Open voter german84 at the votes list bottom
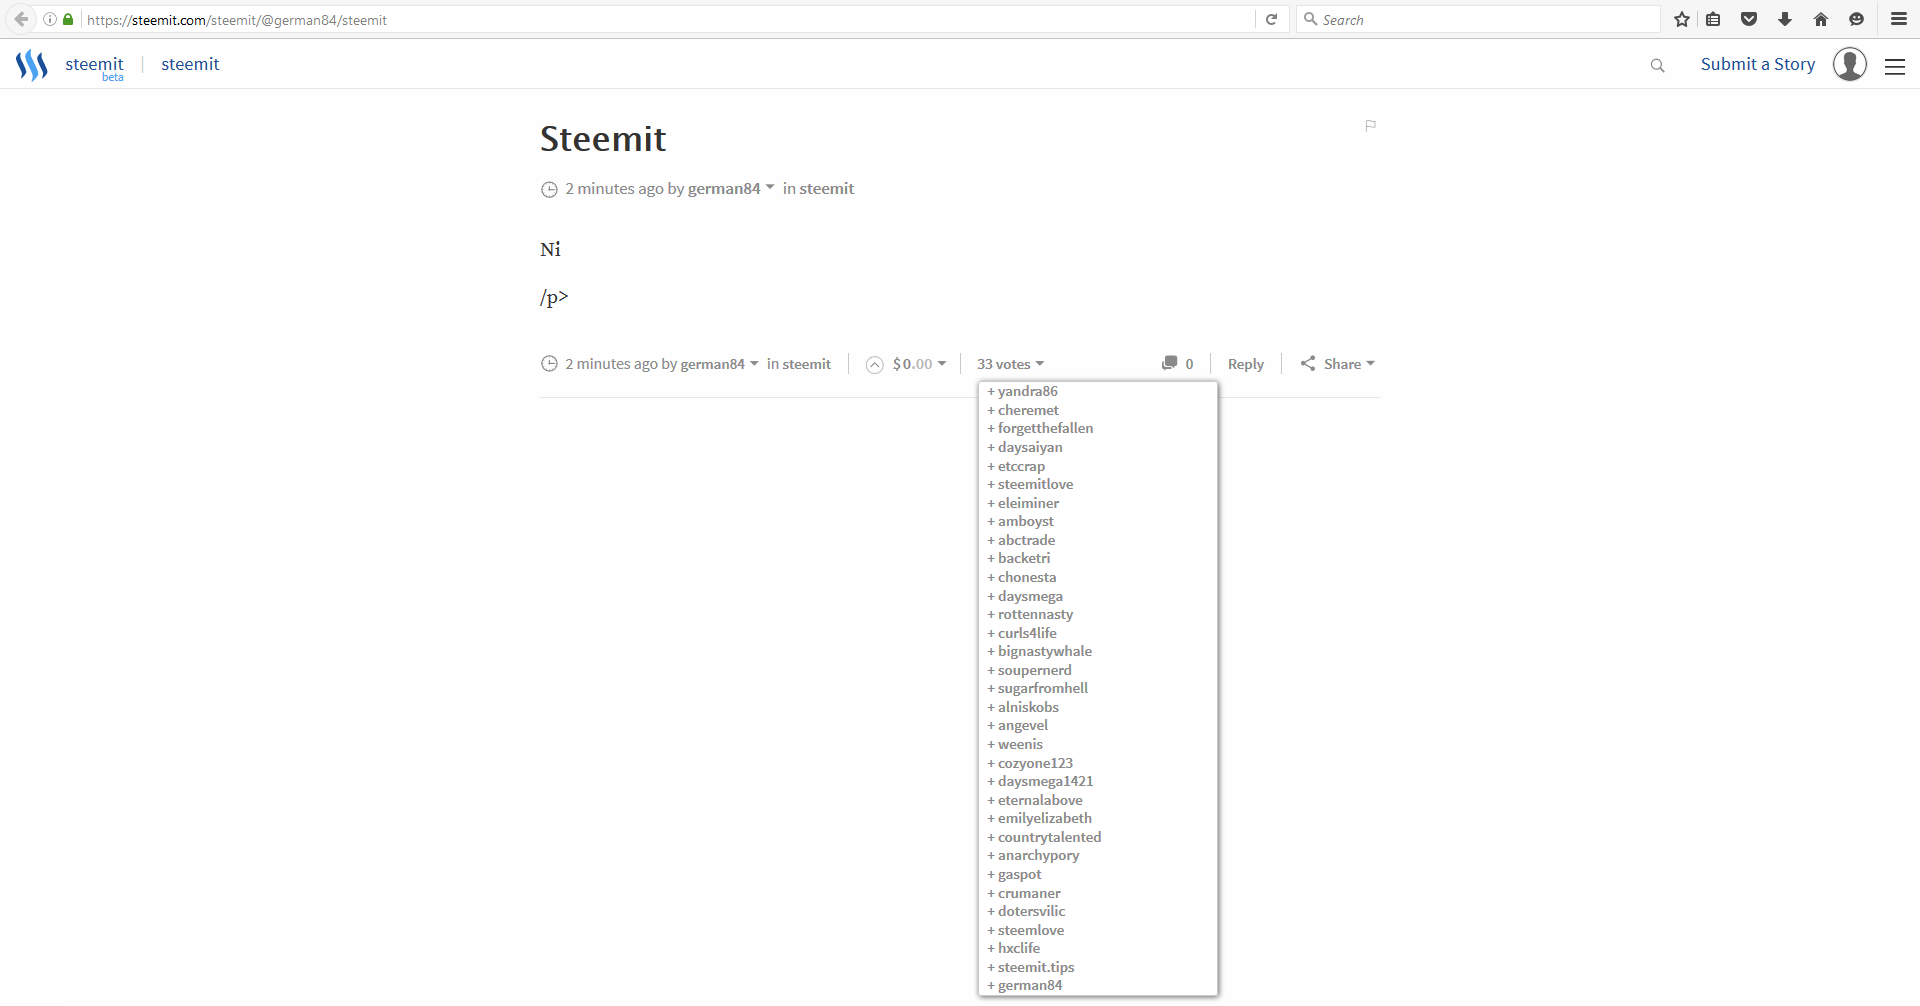1920x1006 pixels. [x=1030, y=985]
